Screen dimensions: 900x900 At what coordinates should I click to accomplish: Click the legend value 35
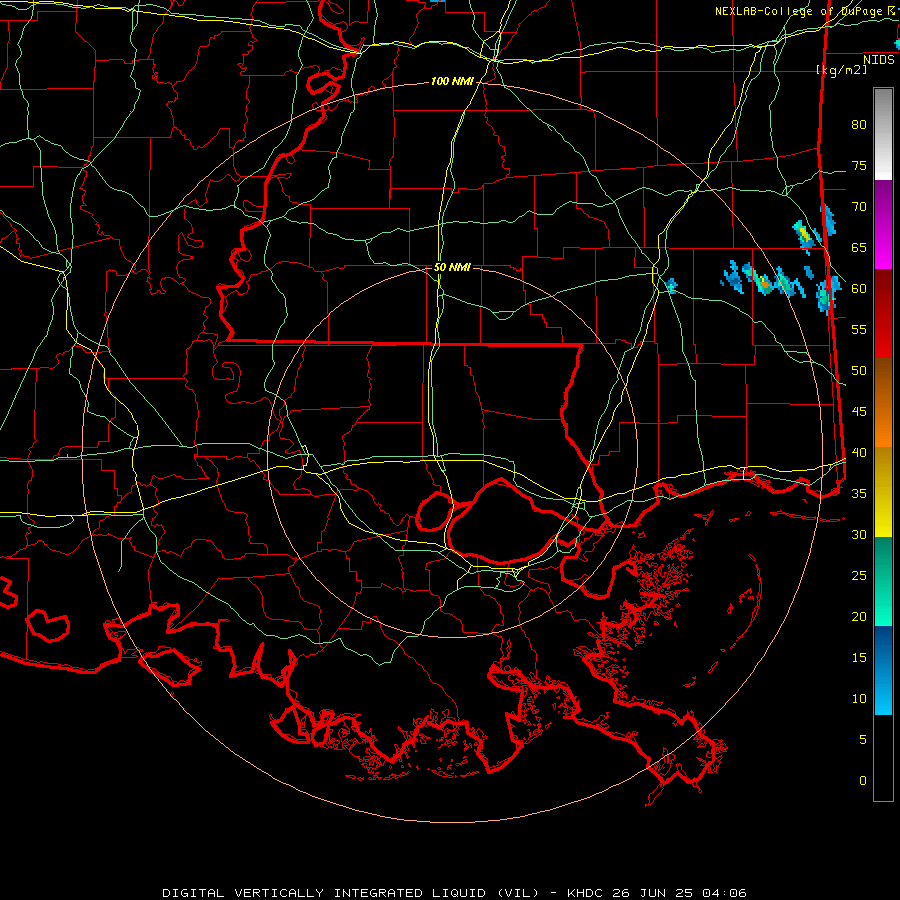(x=859, y=494)
